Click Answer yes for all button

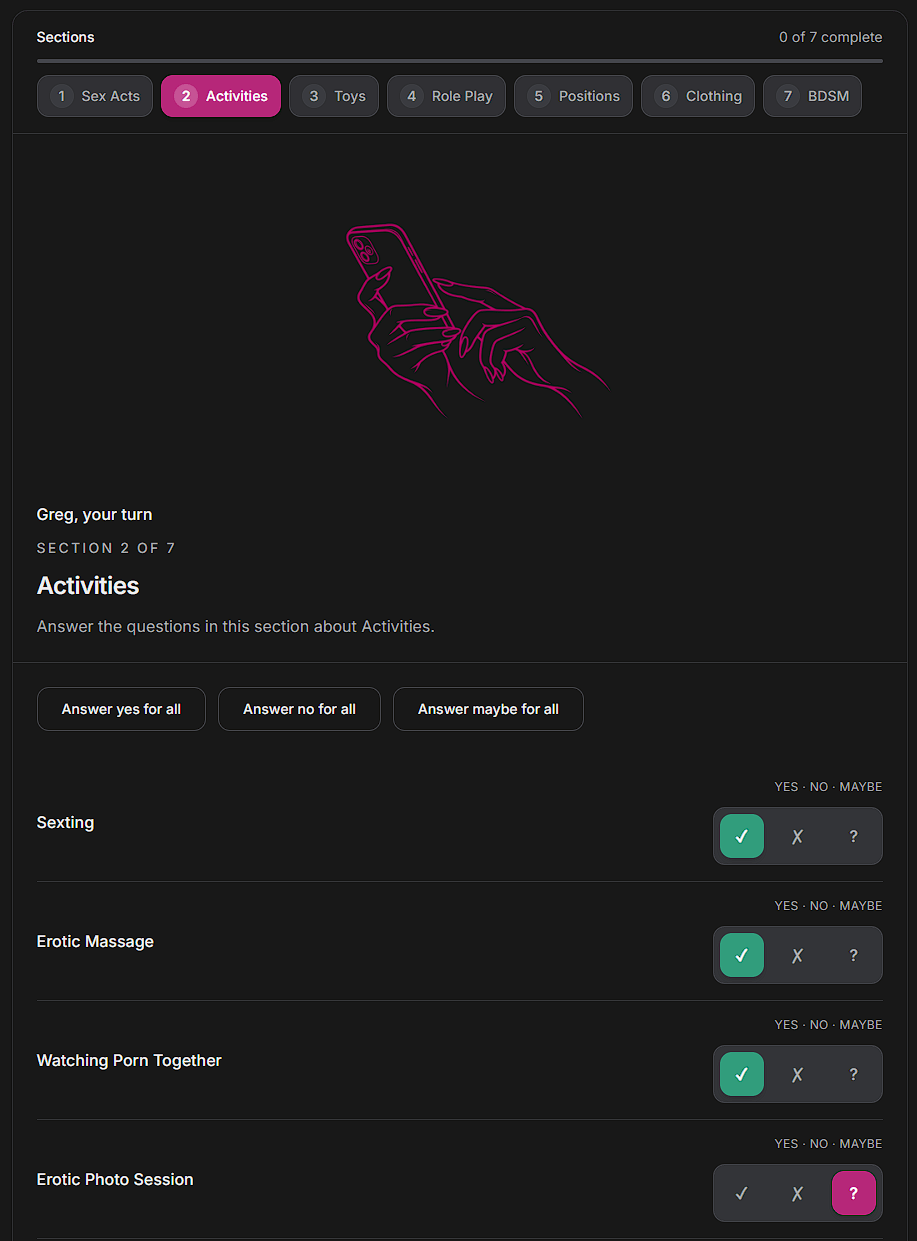pyautogui.click(x=121, y=709)
